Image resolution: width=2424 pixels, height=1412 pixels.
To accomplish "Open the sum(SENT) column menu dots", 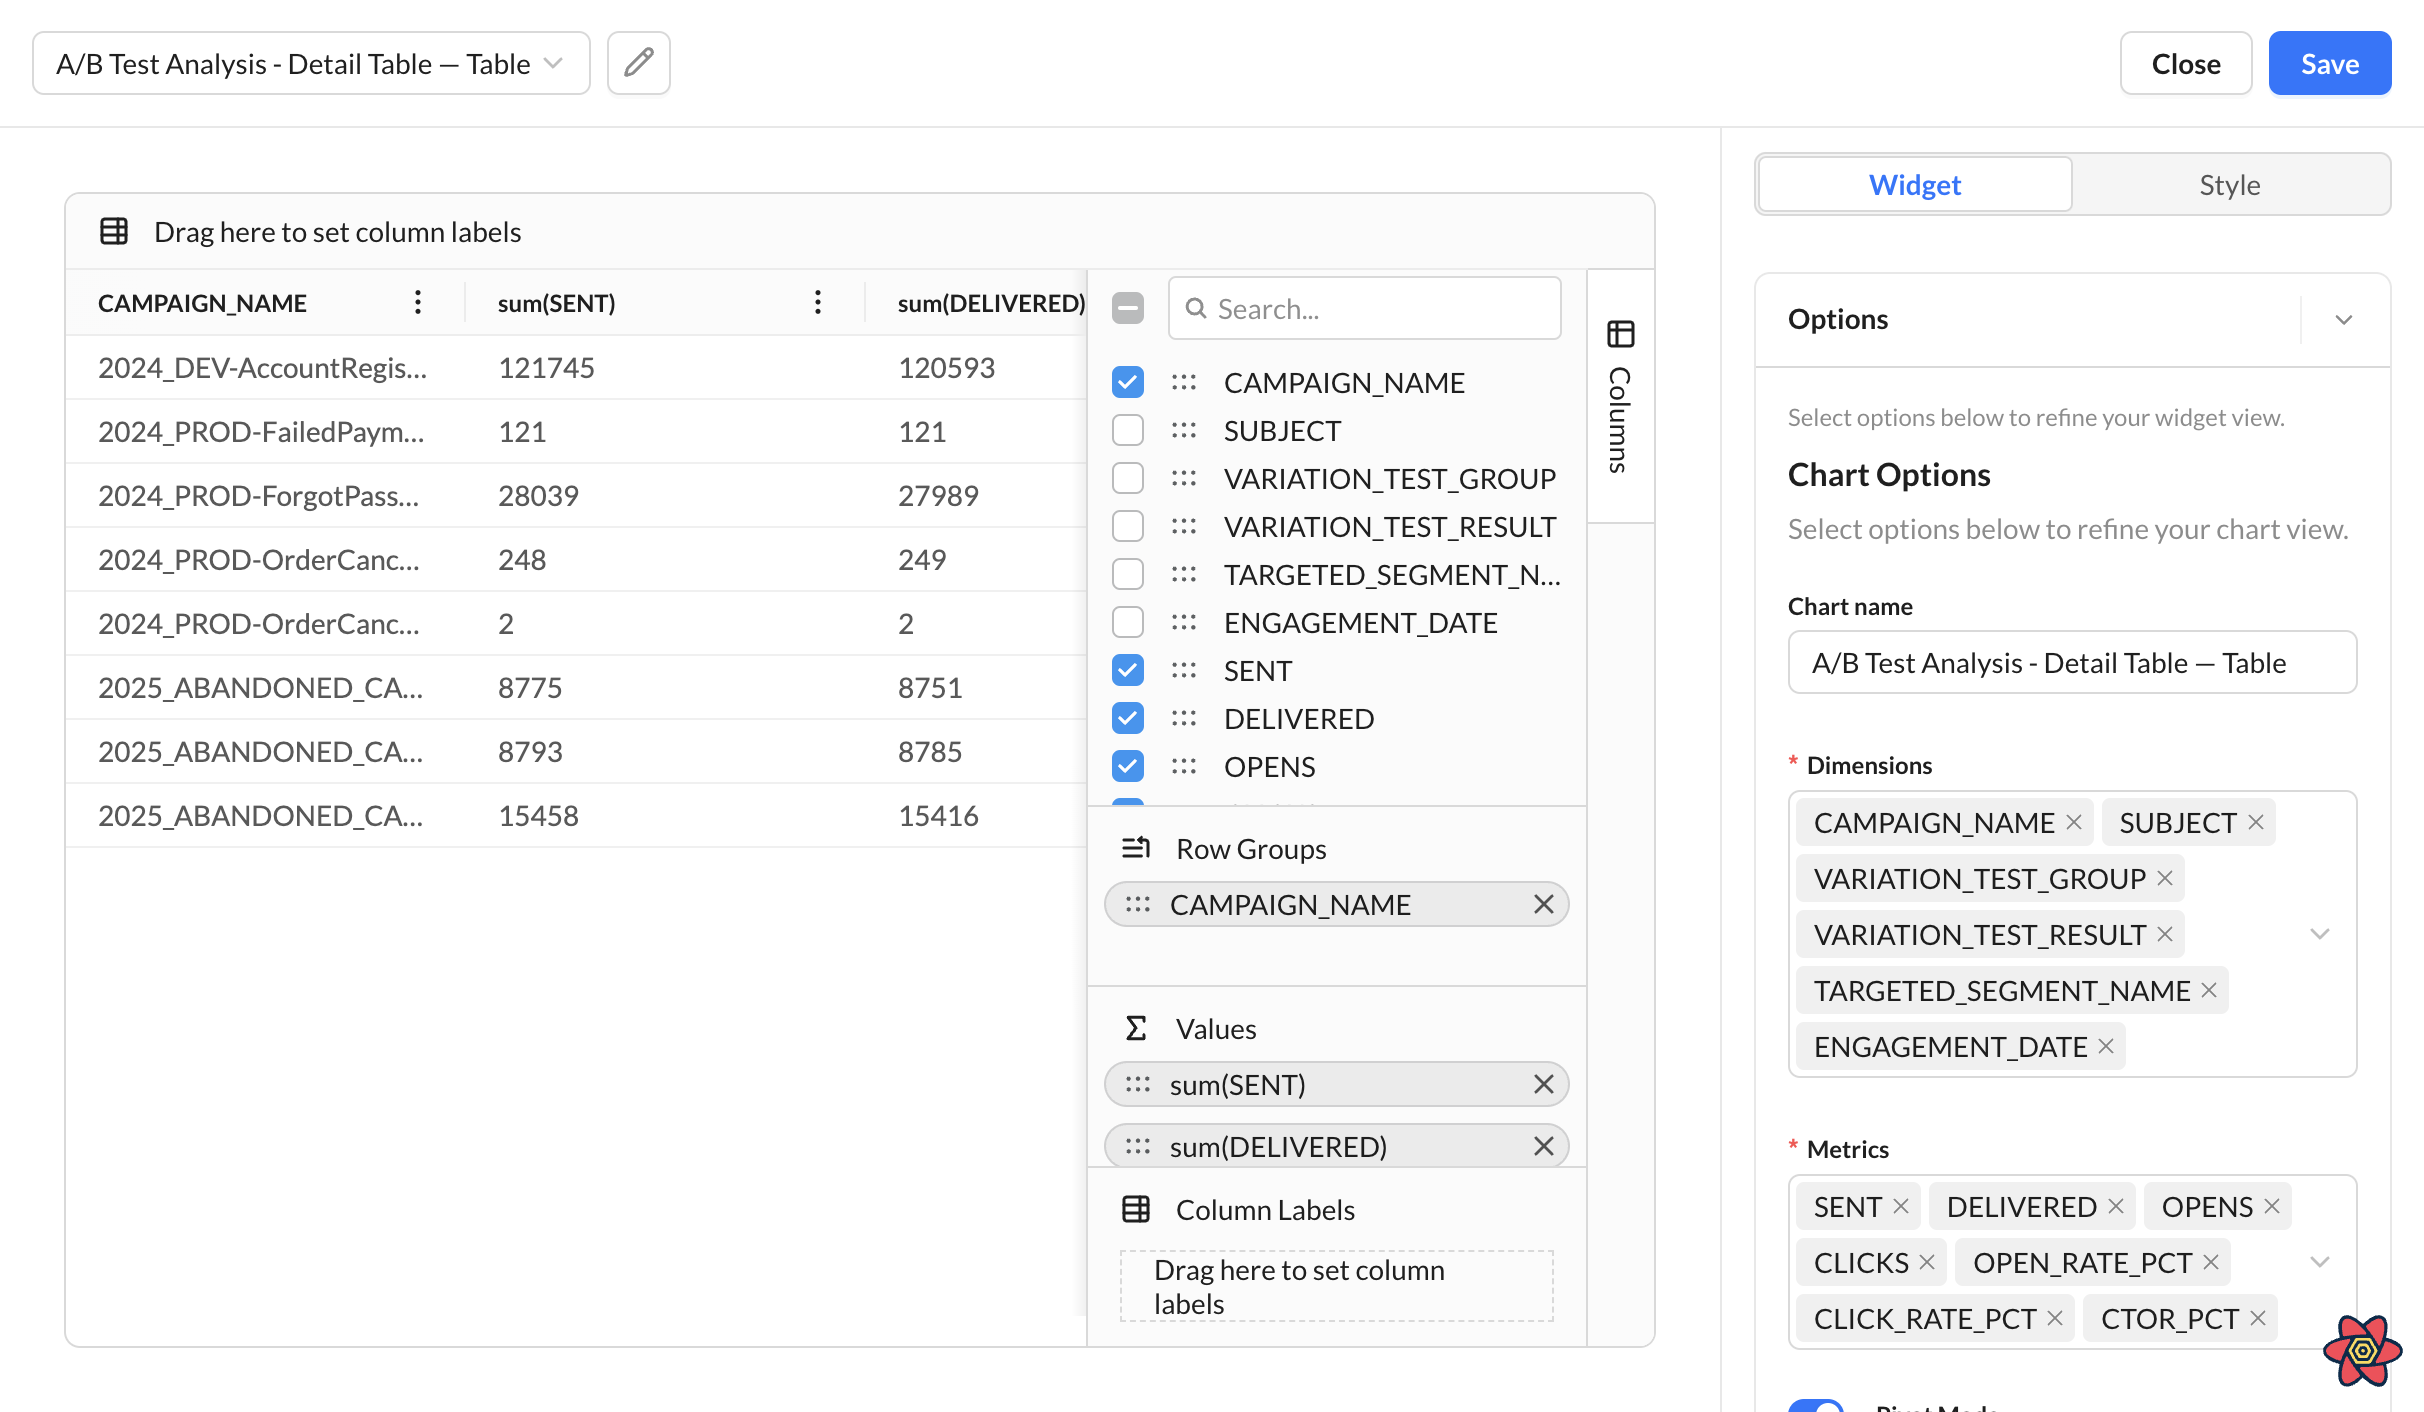I will pyautogui.click(x=818, y=302).
